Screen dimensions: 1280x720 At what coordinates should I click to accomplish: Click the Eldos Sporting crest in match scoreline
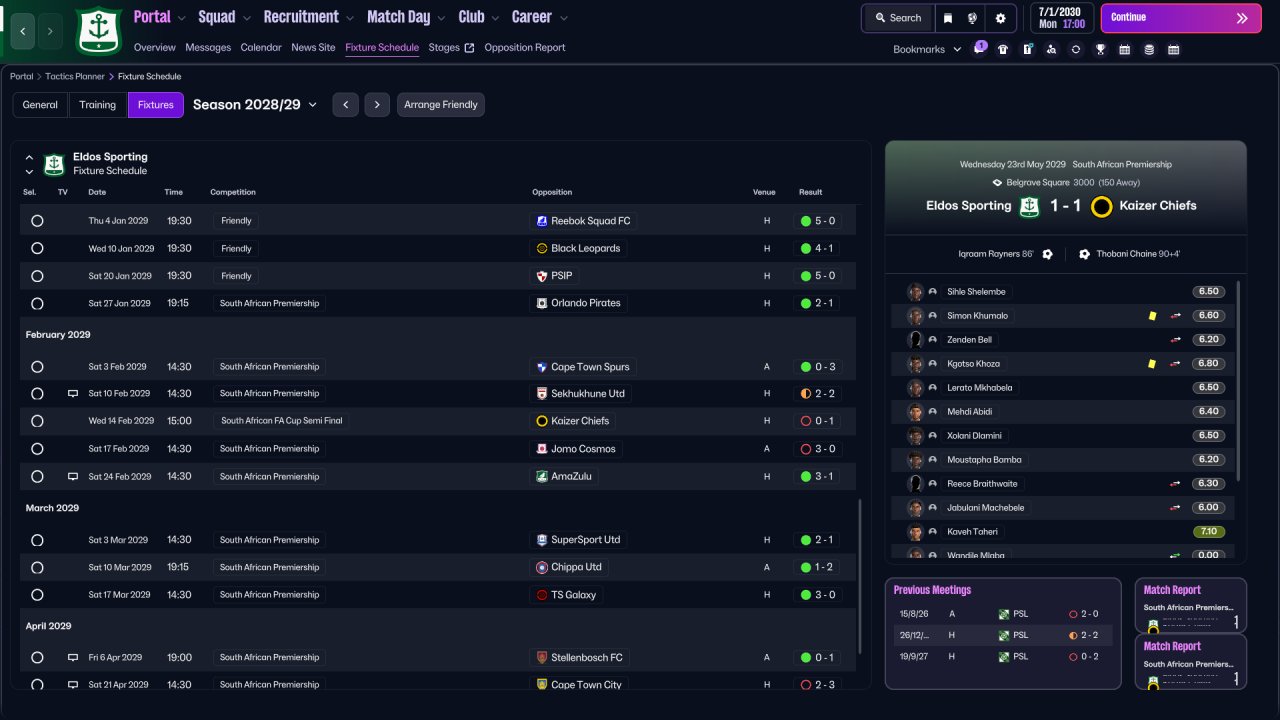[x=1030, y=206]
